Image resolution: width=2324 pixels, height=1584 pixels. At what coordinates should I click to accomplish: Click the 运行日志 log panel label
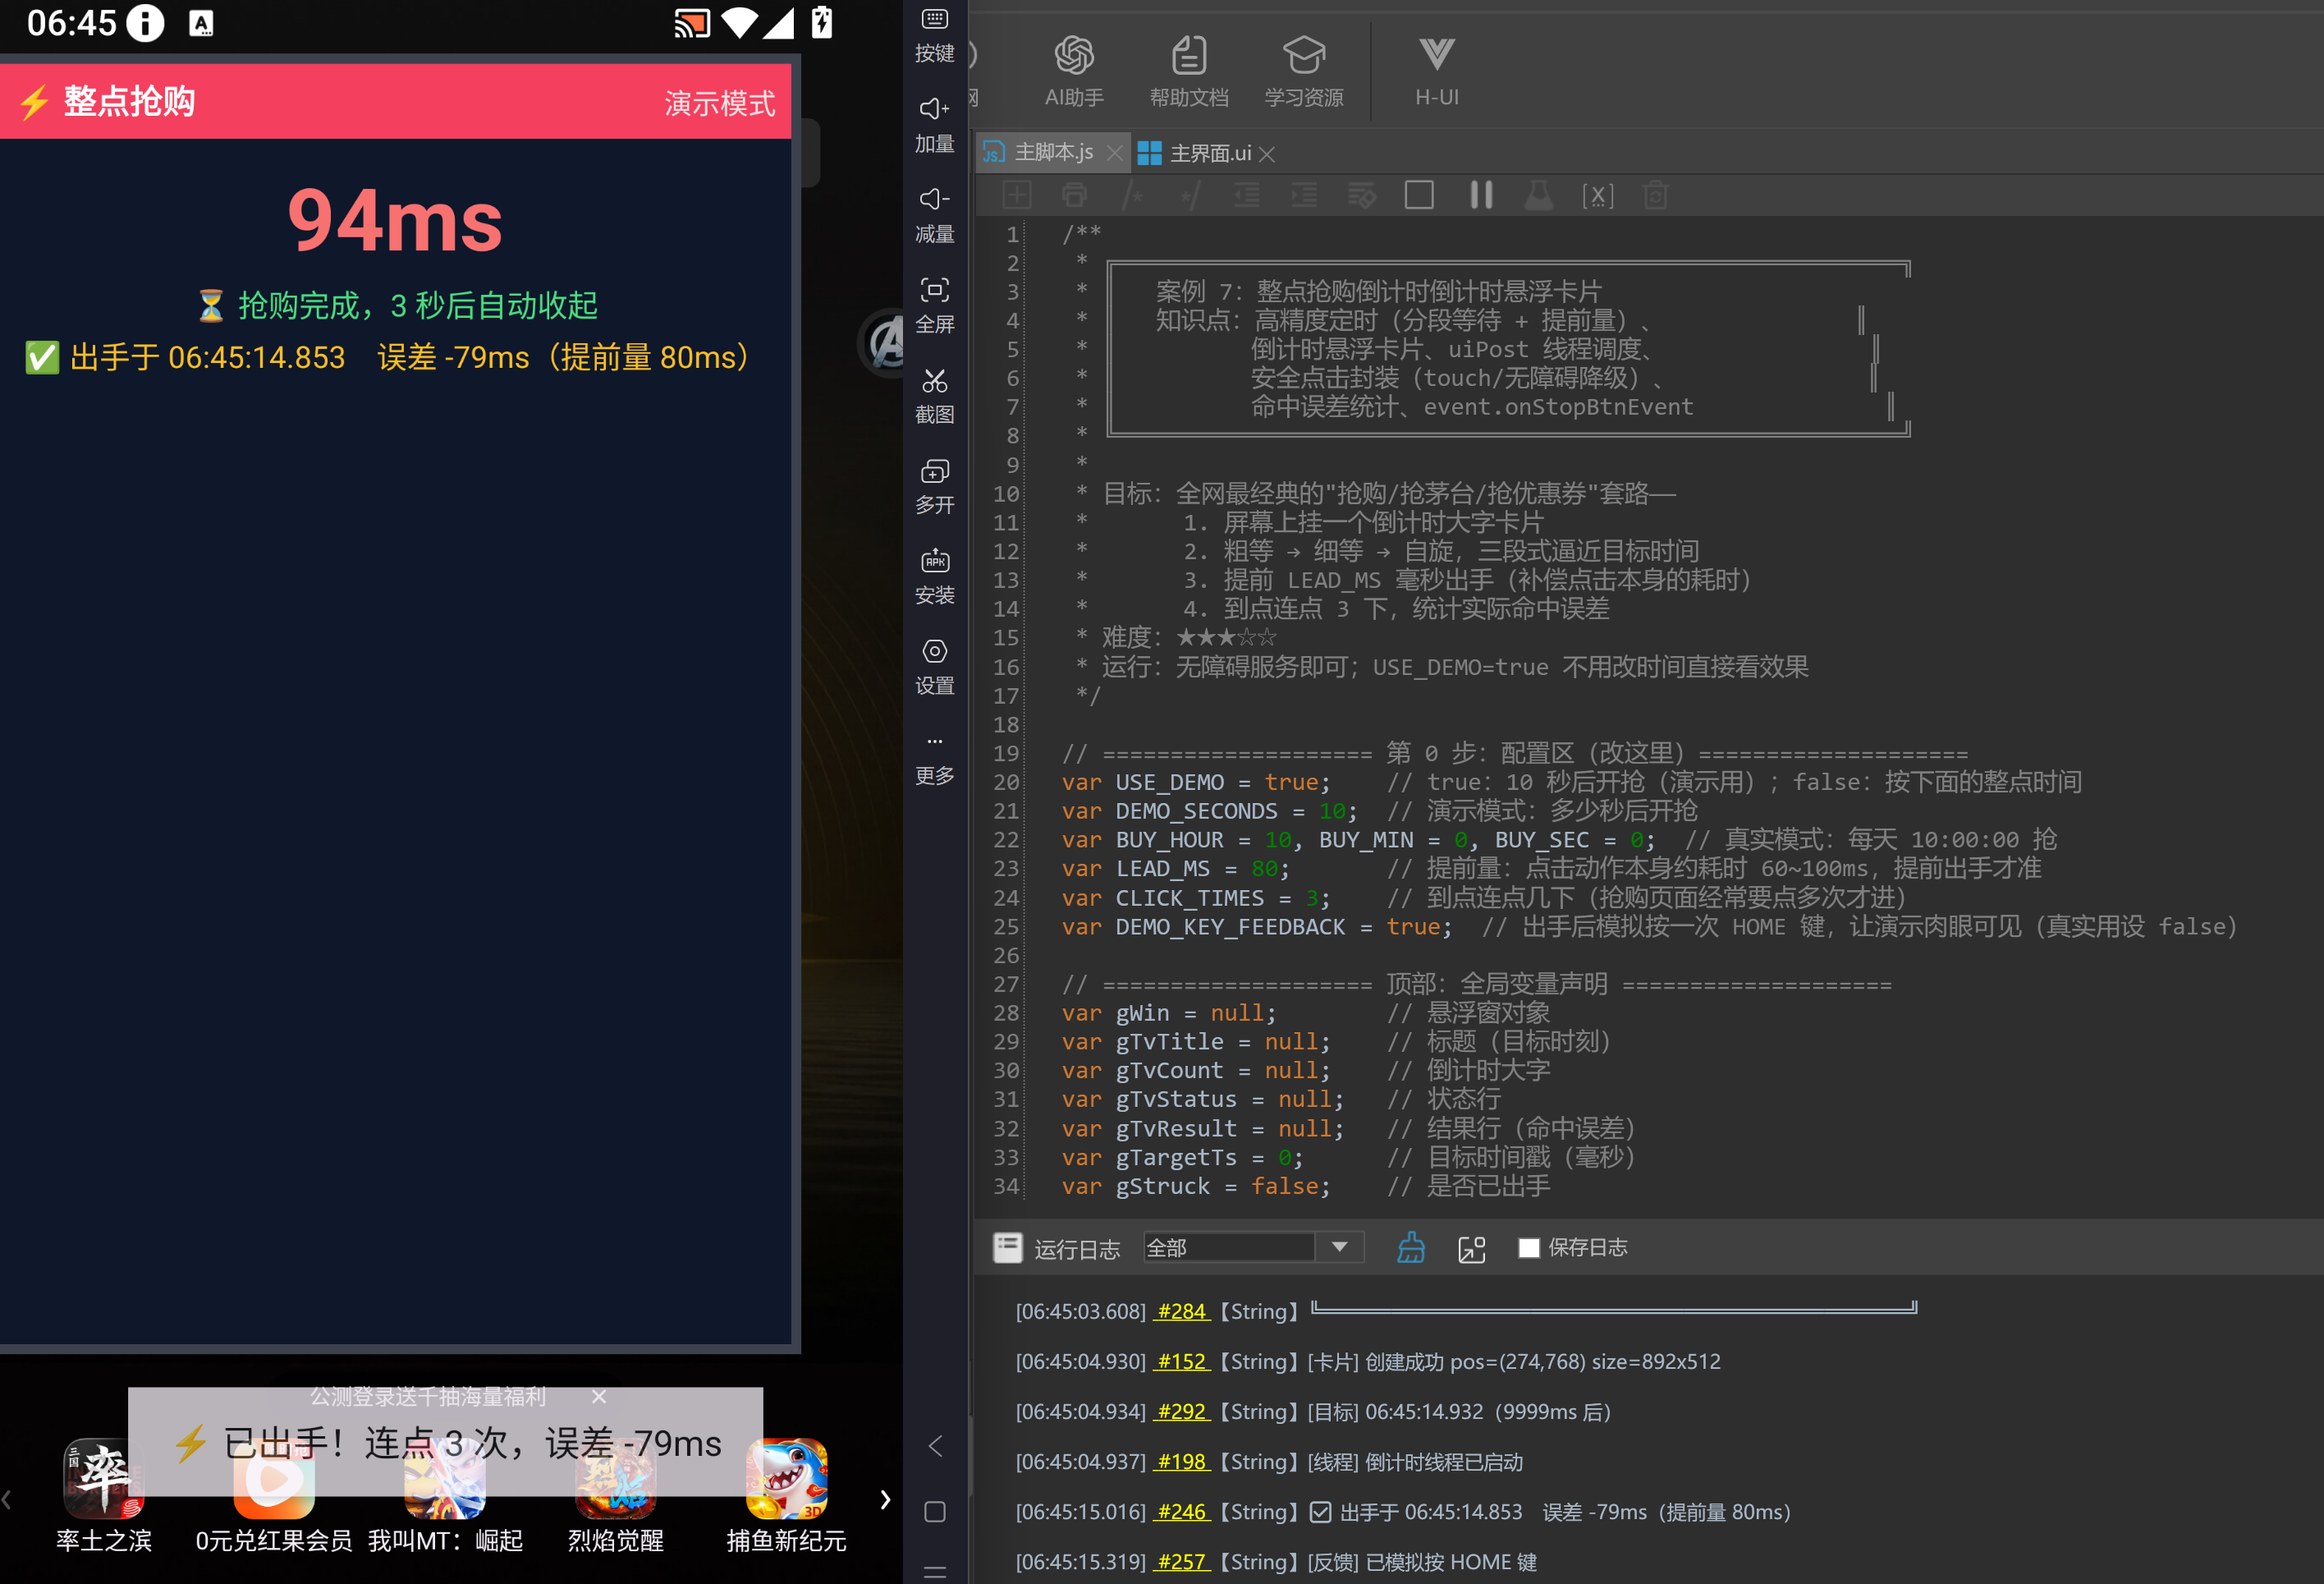tap(1076, 1249)
